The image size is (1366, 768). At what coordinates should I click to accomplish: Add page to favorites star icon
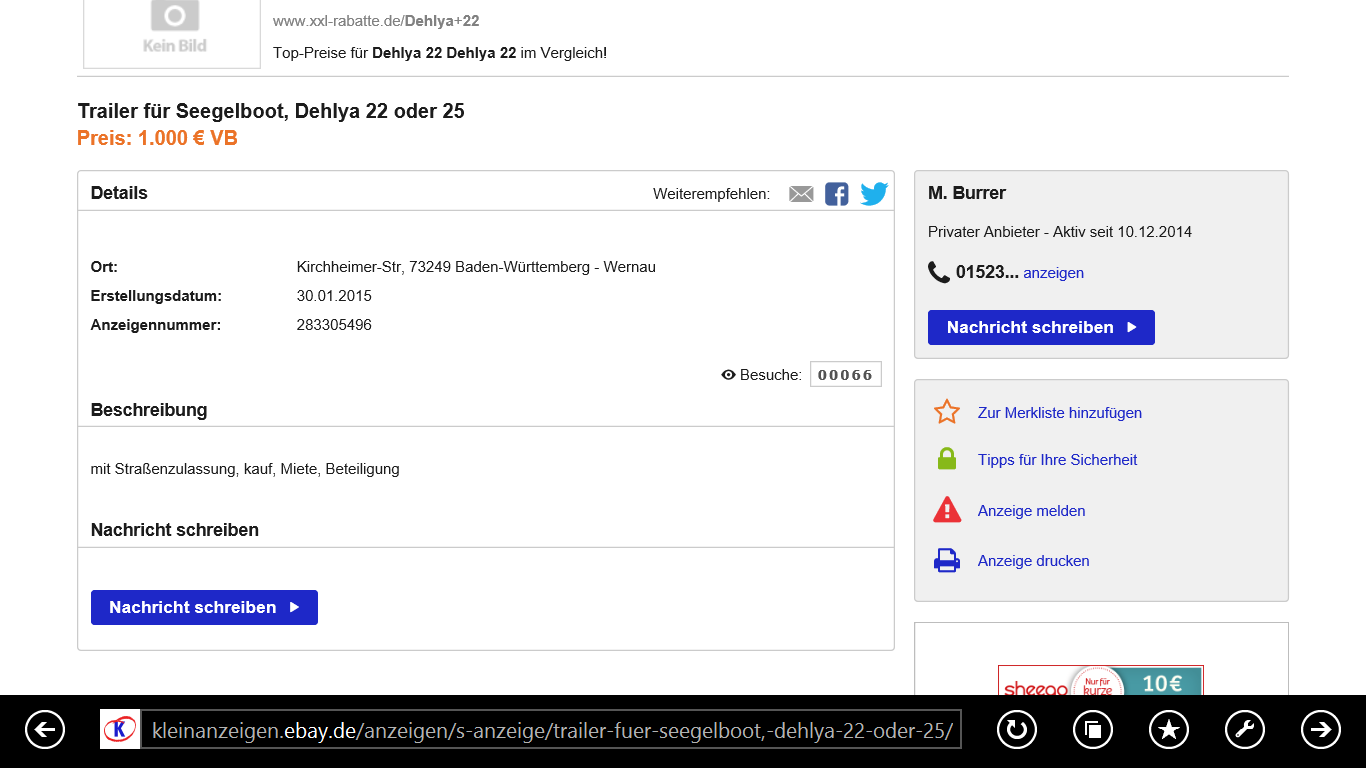click(1169, 730)
